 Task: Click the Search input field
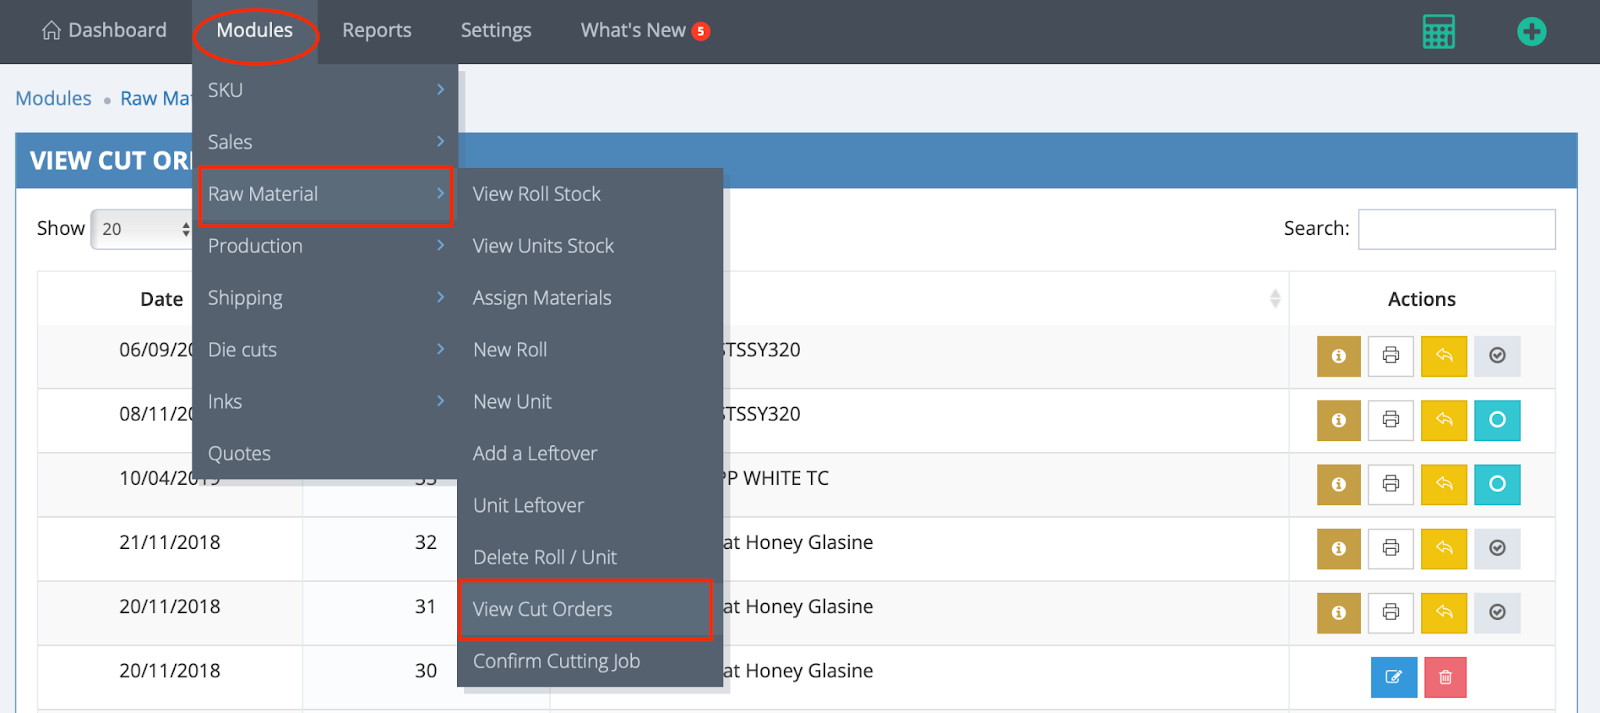(1456, 229)
